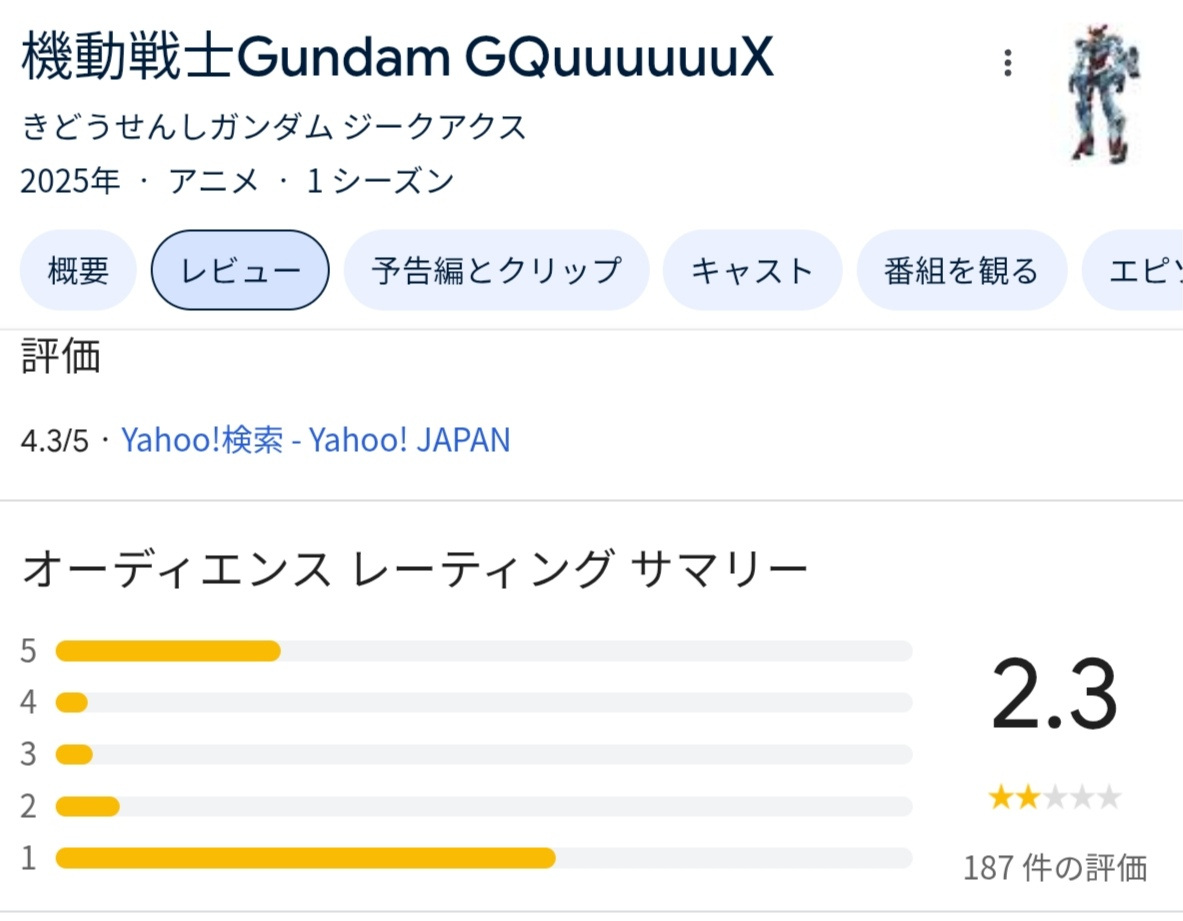
Task: Click the 187 件の評価 count text
Action: pyautogui.click(x=1055, y=867)
